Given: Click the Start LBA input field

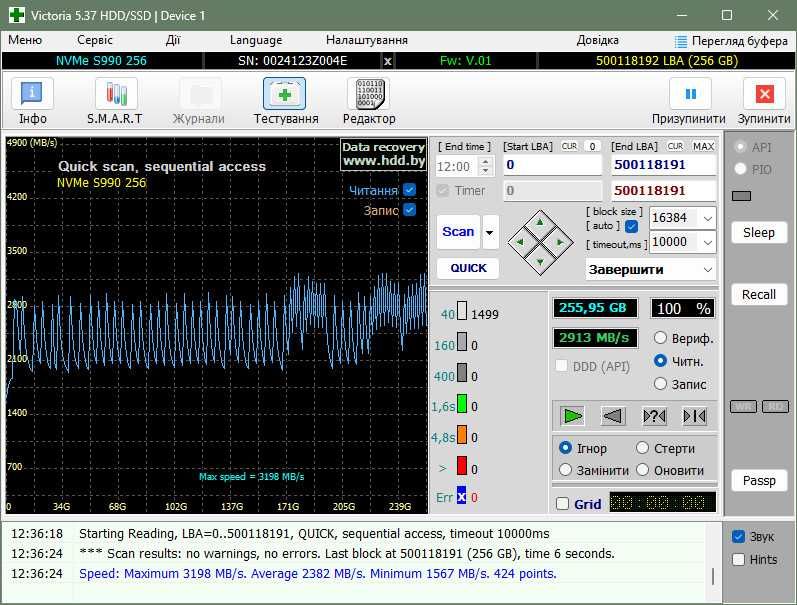Looking at the screenshot, I should coord(552,165).
